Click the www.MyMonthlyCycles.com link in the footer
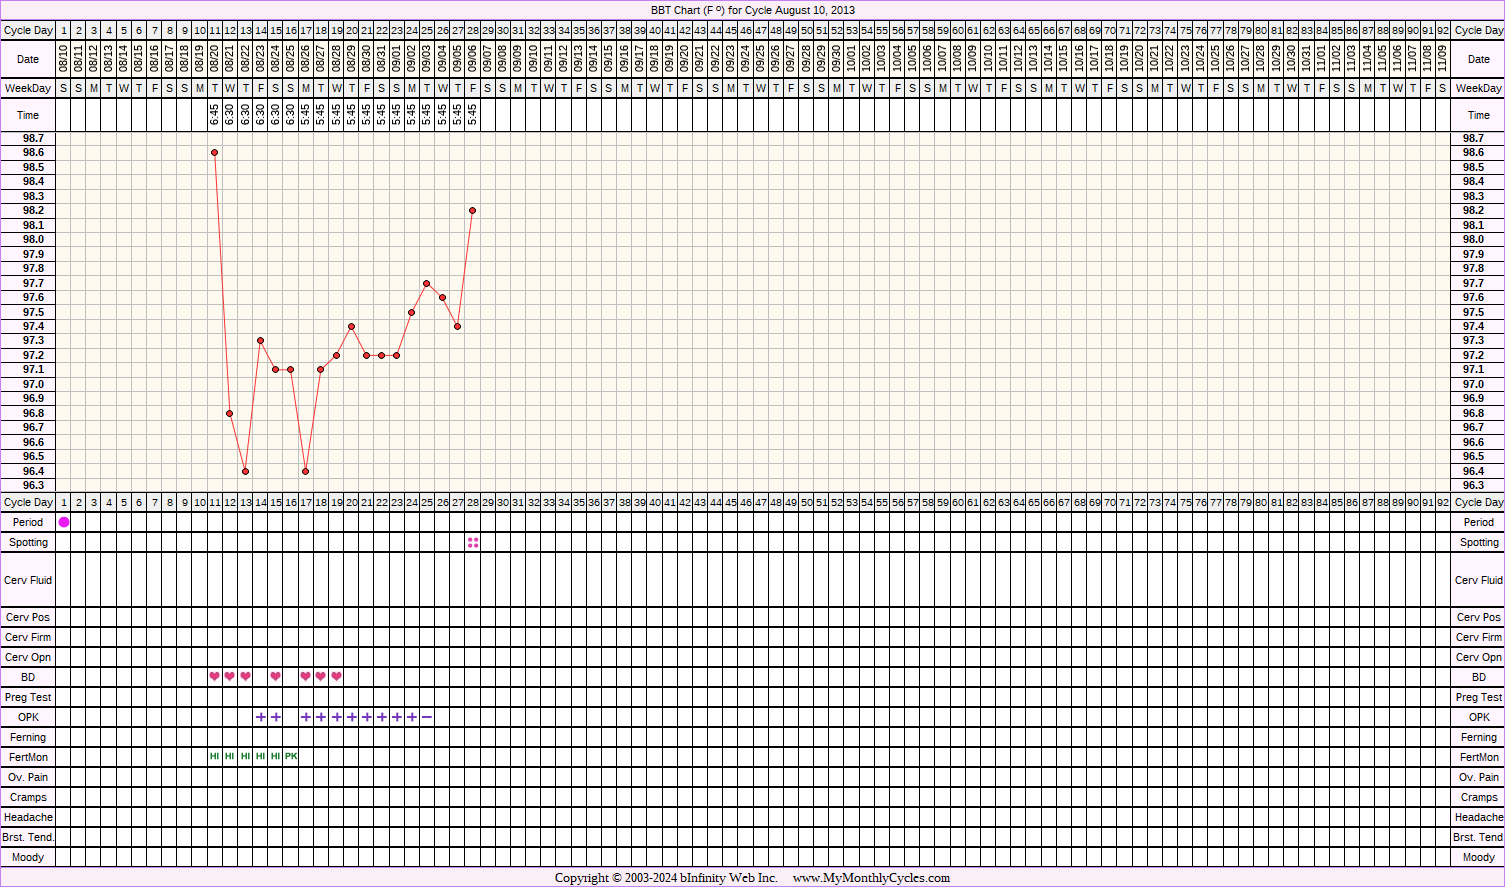The image size is (1505, 887). [x=871, y=878]
